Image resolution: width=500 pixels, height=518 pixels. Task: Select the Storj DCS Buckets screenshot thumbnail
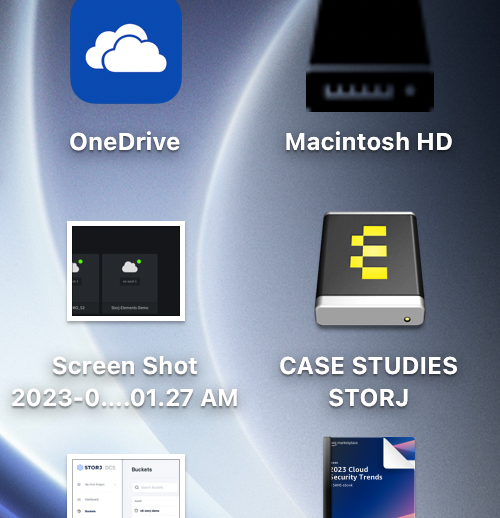click(126, 486)
